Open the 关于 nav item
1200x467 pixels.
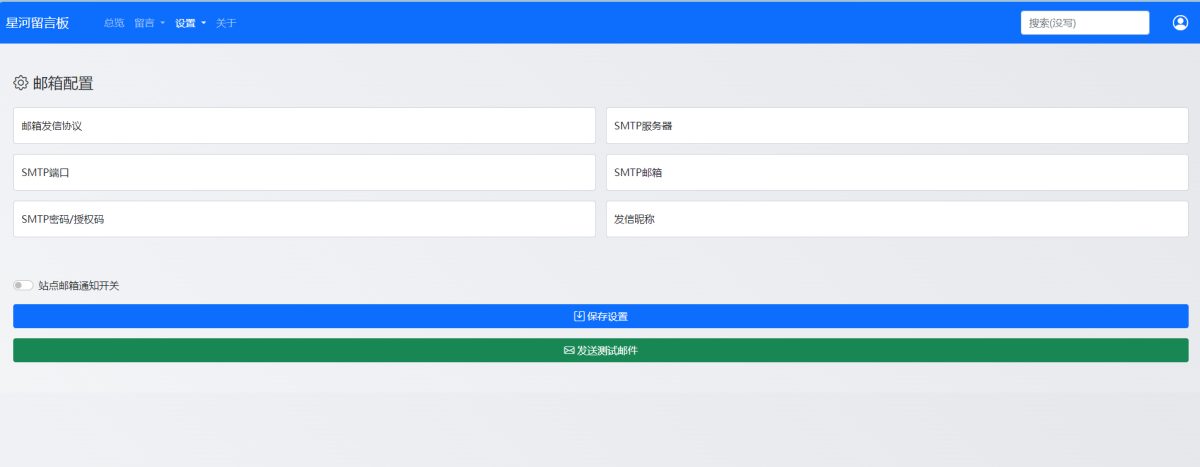[226, 23]
